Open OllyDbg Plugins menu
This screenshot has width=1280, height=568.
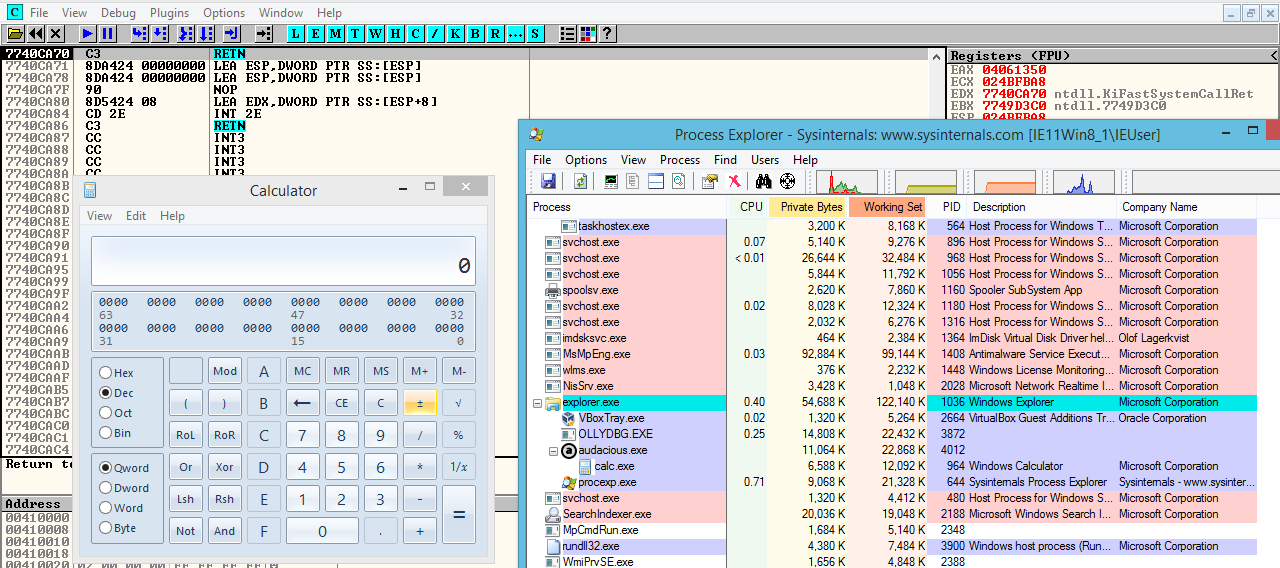tap(169, 13)
